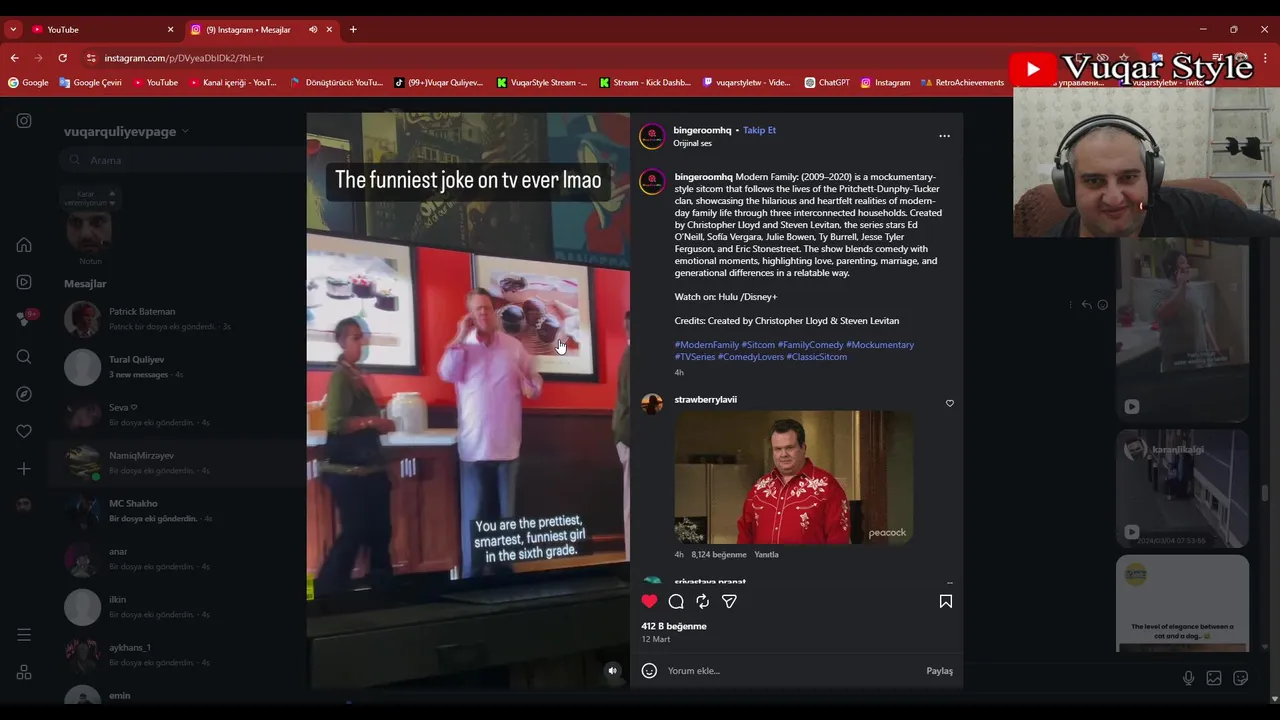Open the anar conversation
The image size is (1280, 720).
coord(180,559)
